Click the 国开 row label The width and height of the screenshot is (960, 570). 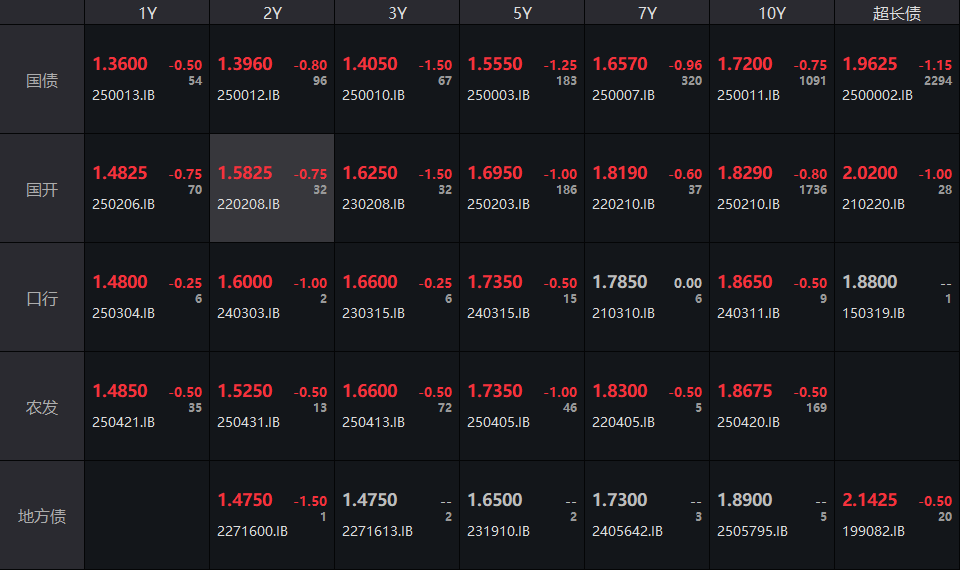click(x=42, y=189)
